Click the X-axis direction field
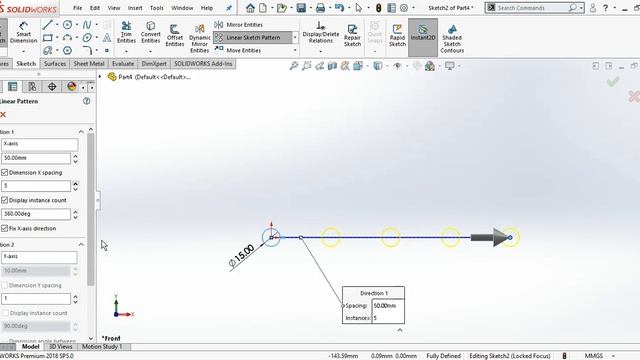The height and width of the screenshot is (360, 640). pos(39,144)
